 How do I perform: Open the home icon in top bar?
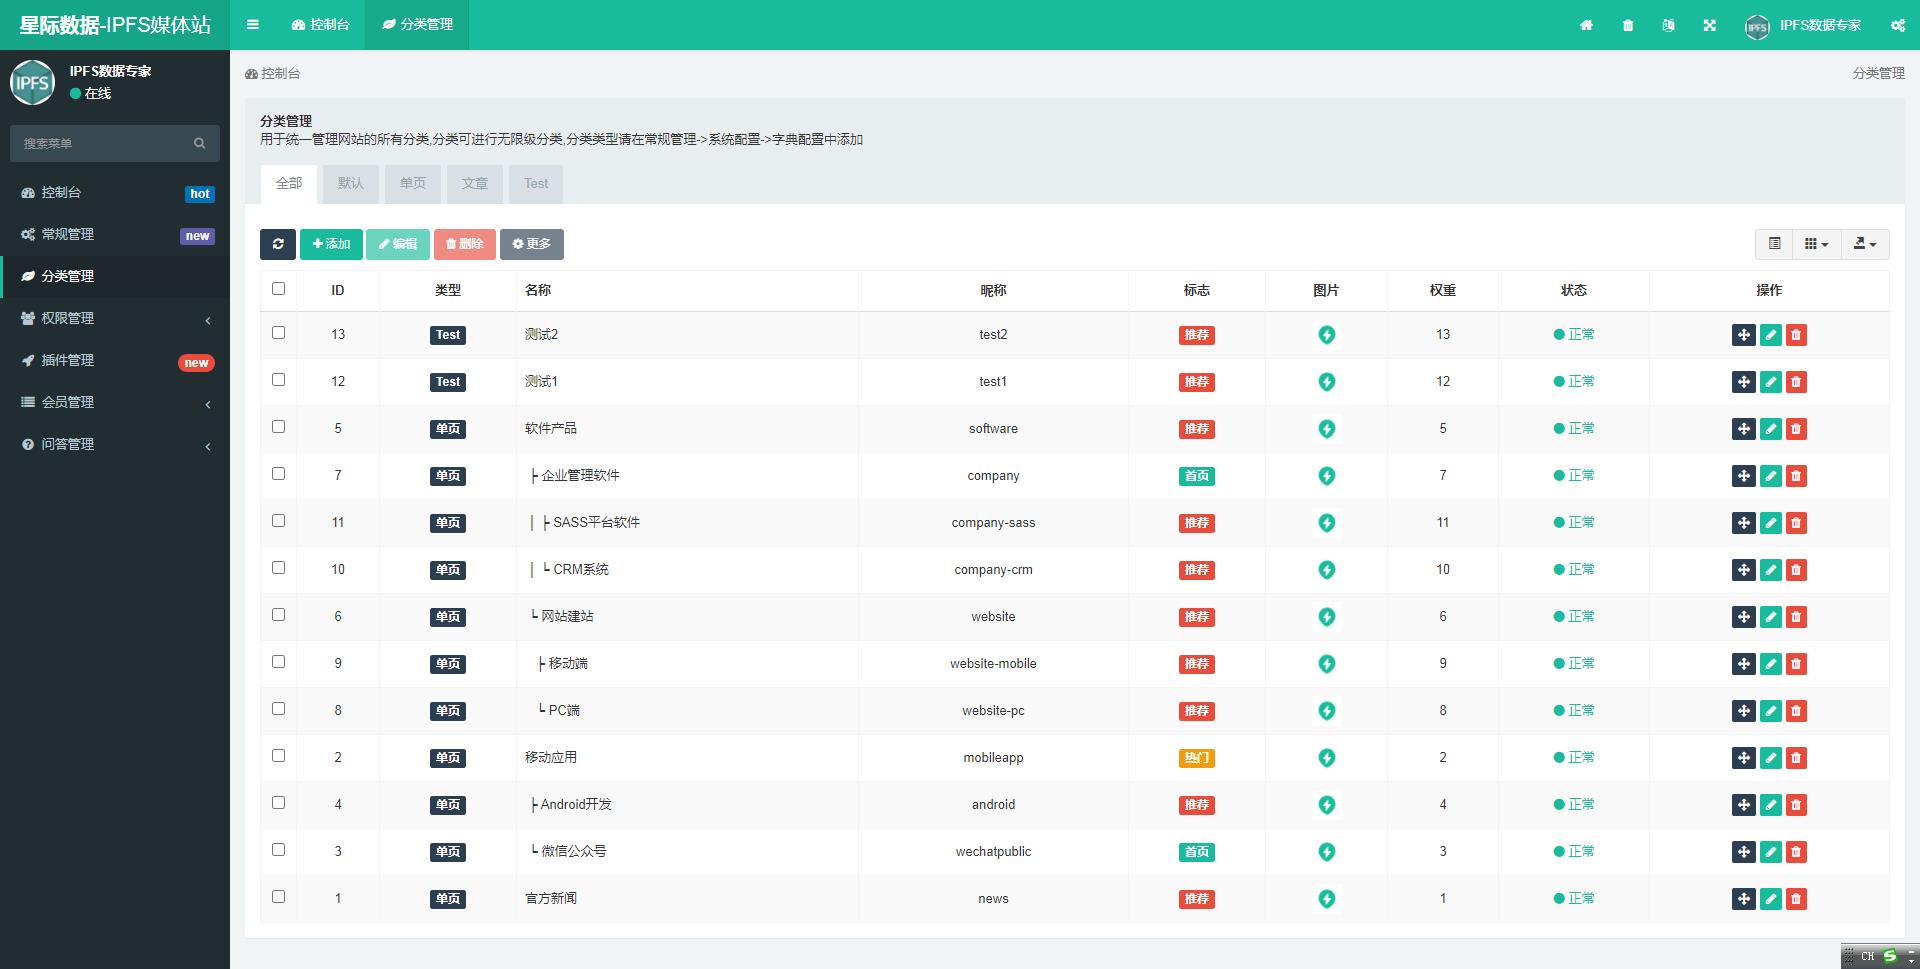pyautogui.click(x=1586, y=25)
